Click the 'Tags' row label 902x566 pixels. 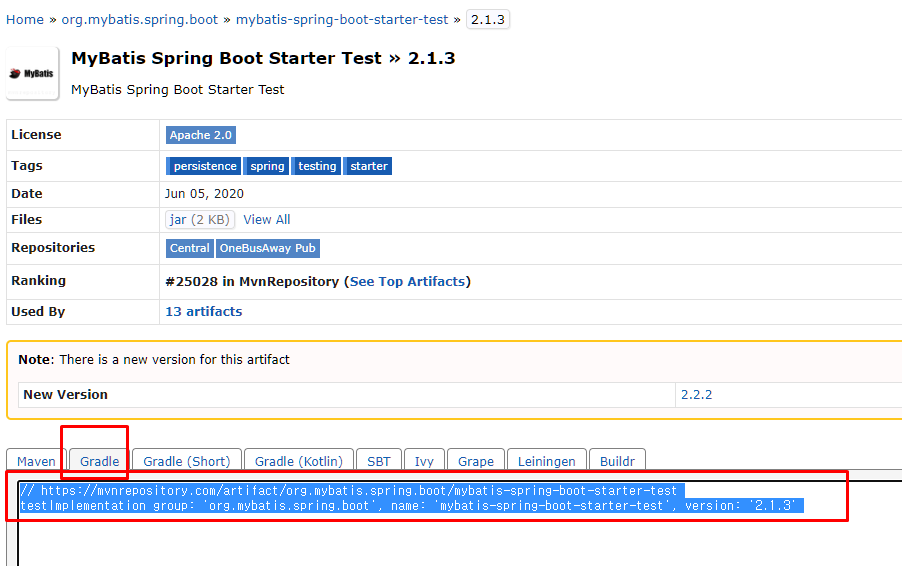click(26, 166)
